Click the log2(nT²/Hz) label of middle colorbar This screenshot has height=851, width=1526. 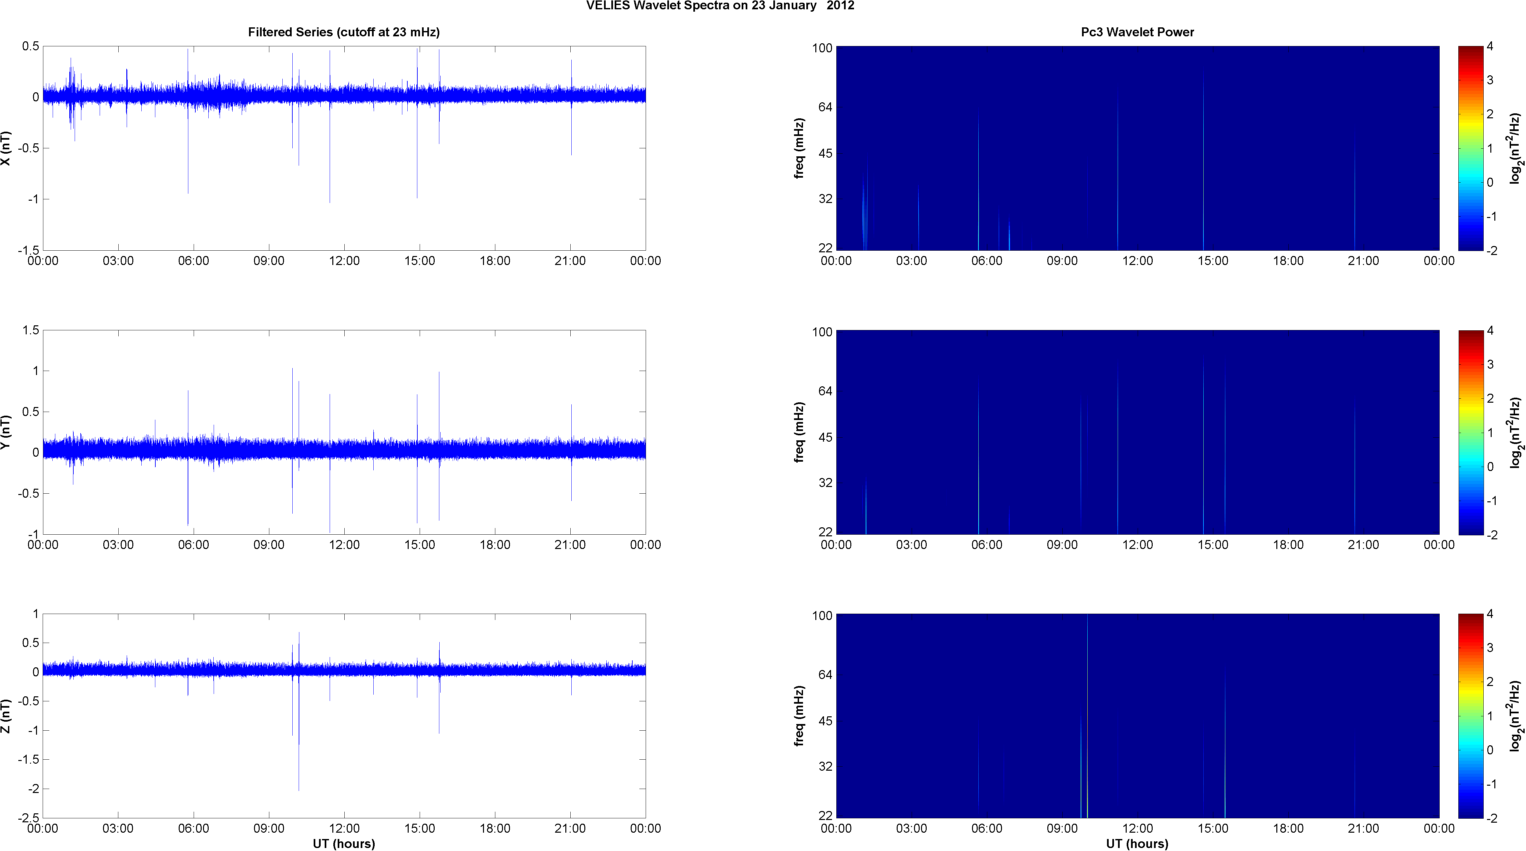coord(1516,432)
